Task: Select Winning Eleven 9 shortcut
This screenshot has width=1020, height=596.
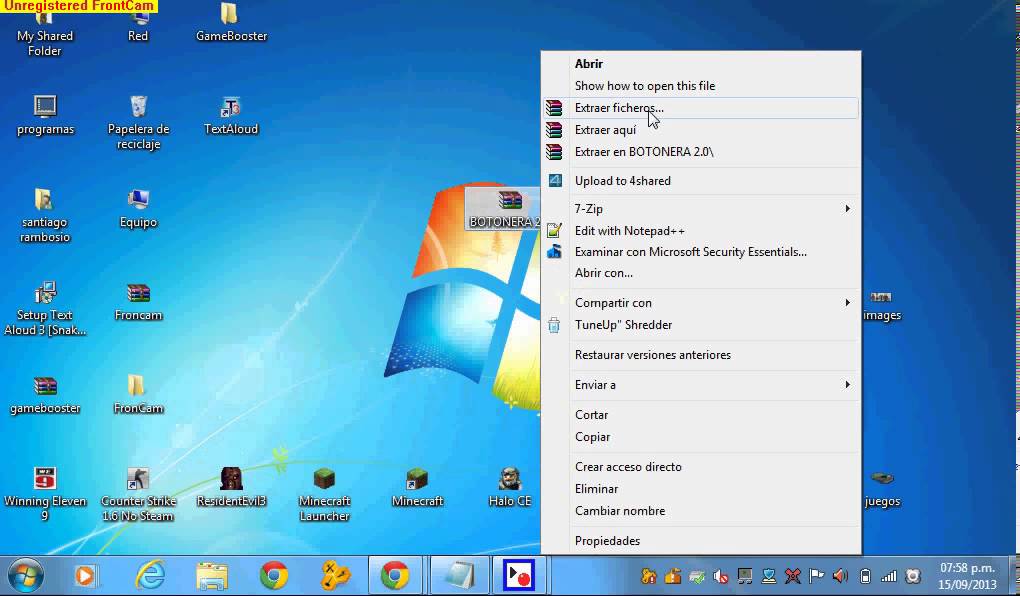Action: click(x=44, y=494)
